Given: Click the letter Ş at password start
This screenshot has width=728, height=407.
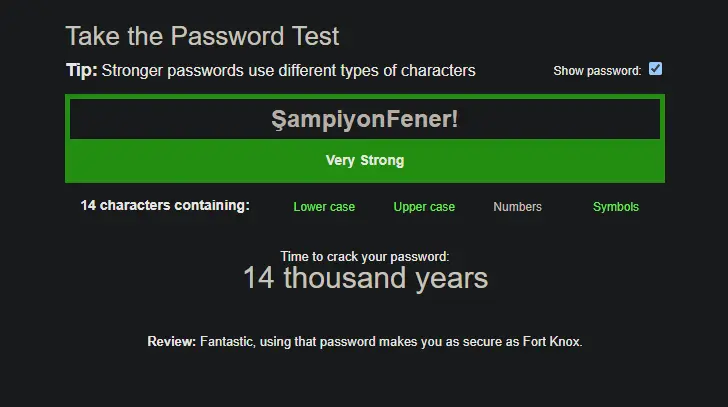Looking at the screenshot, I should coord(277,120).
